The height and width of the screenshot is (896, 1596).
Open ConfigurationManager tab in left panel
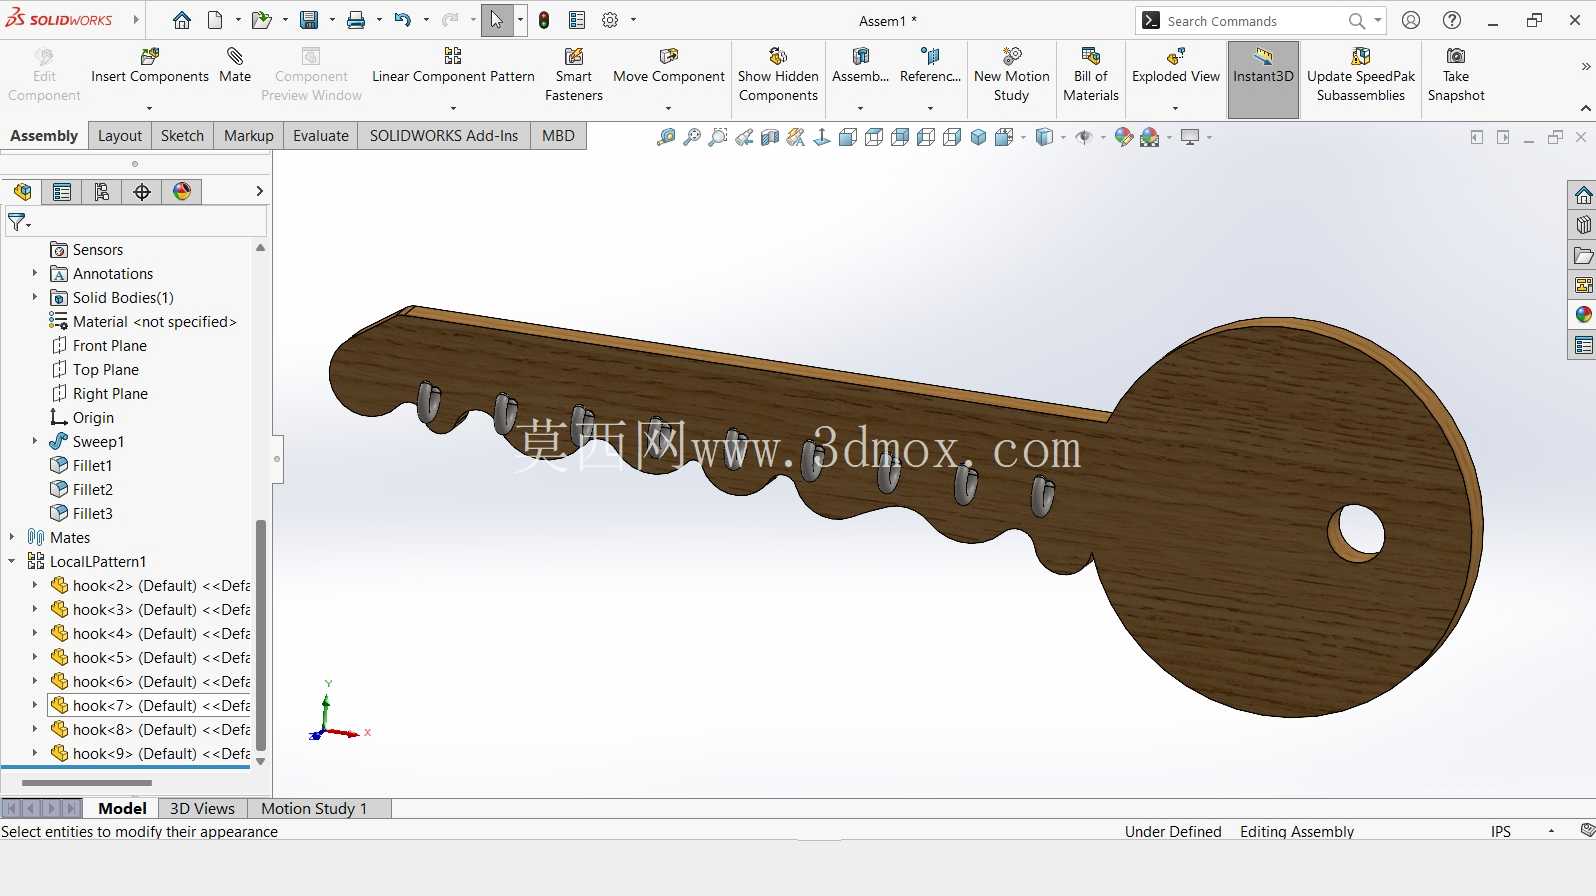coord(102,192)
